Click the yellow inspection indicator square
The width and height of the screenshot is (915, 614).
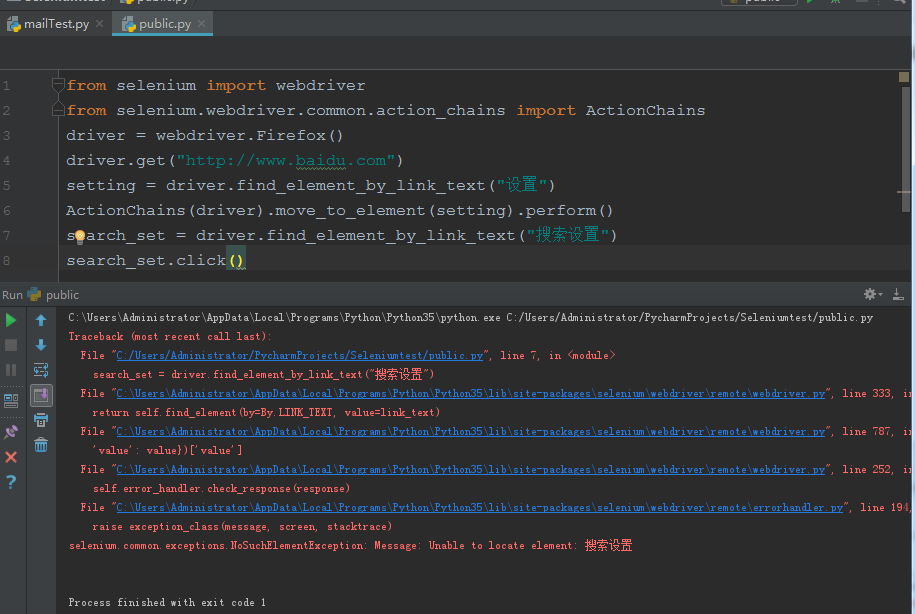click(x=904, y=77)
